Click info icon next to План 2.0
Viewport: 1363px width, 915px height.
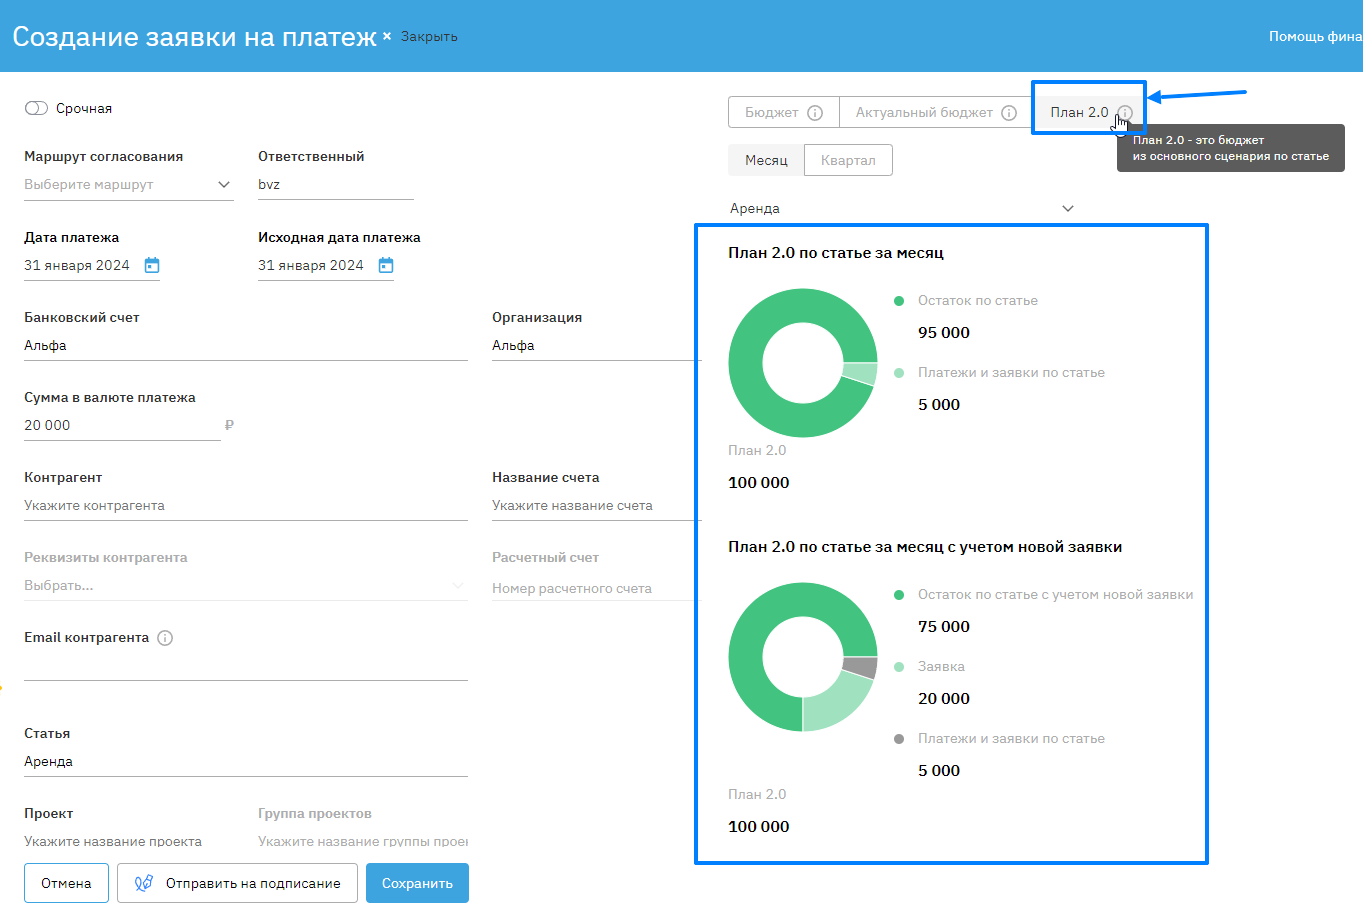tap(1125, 112)
